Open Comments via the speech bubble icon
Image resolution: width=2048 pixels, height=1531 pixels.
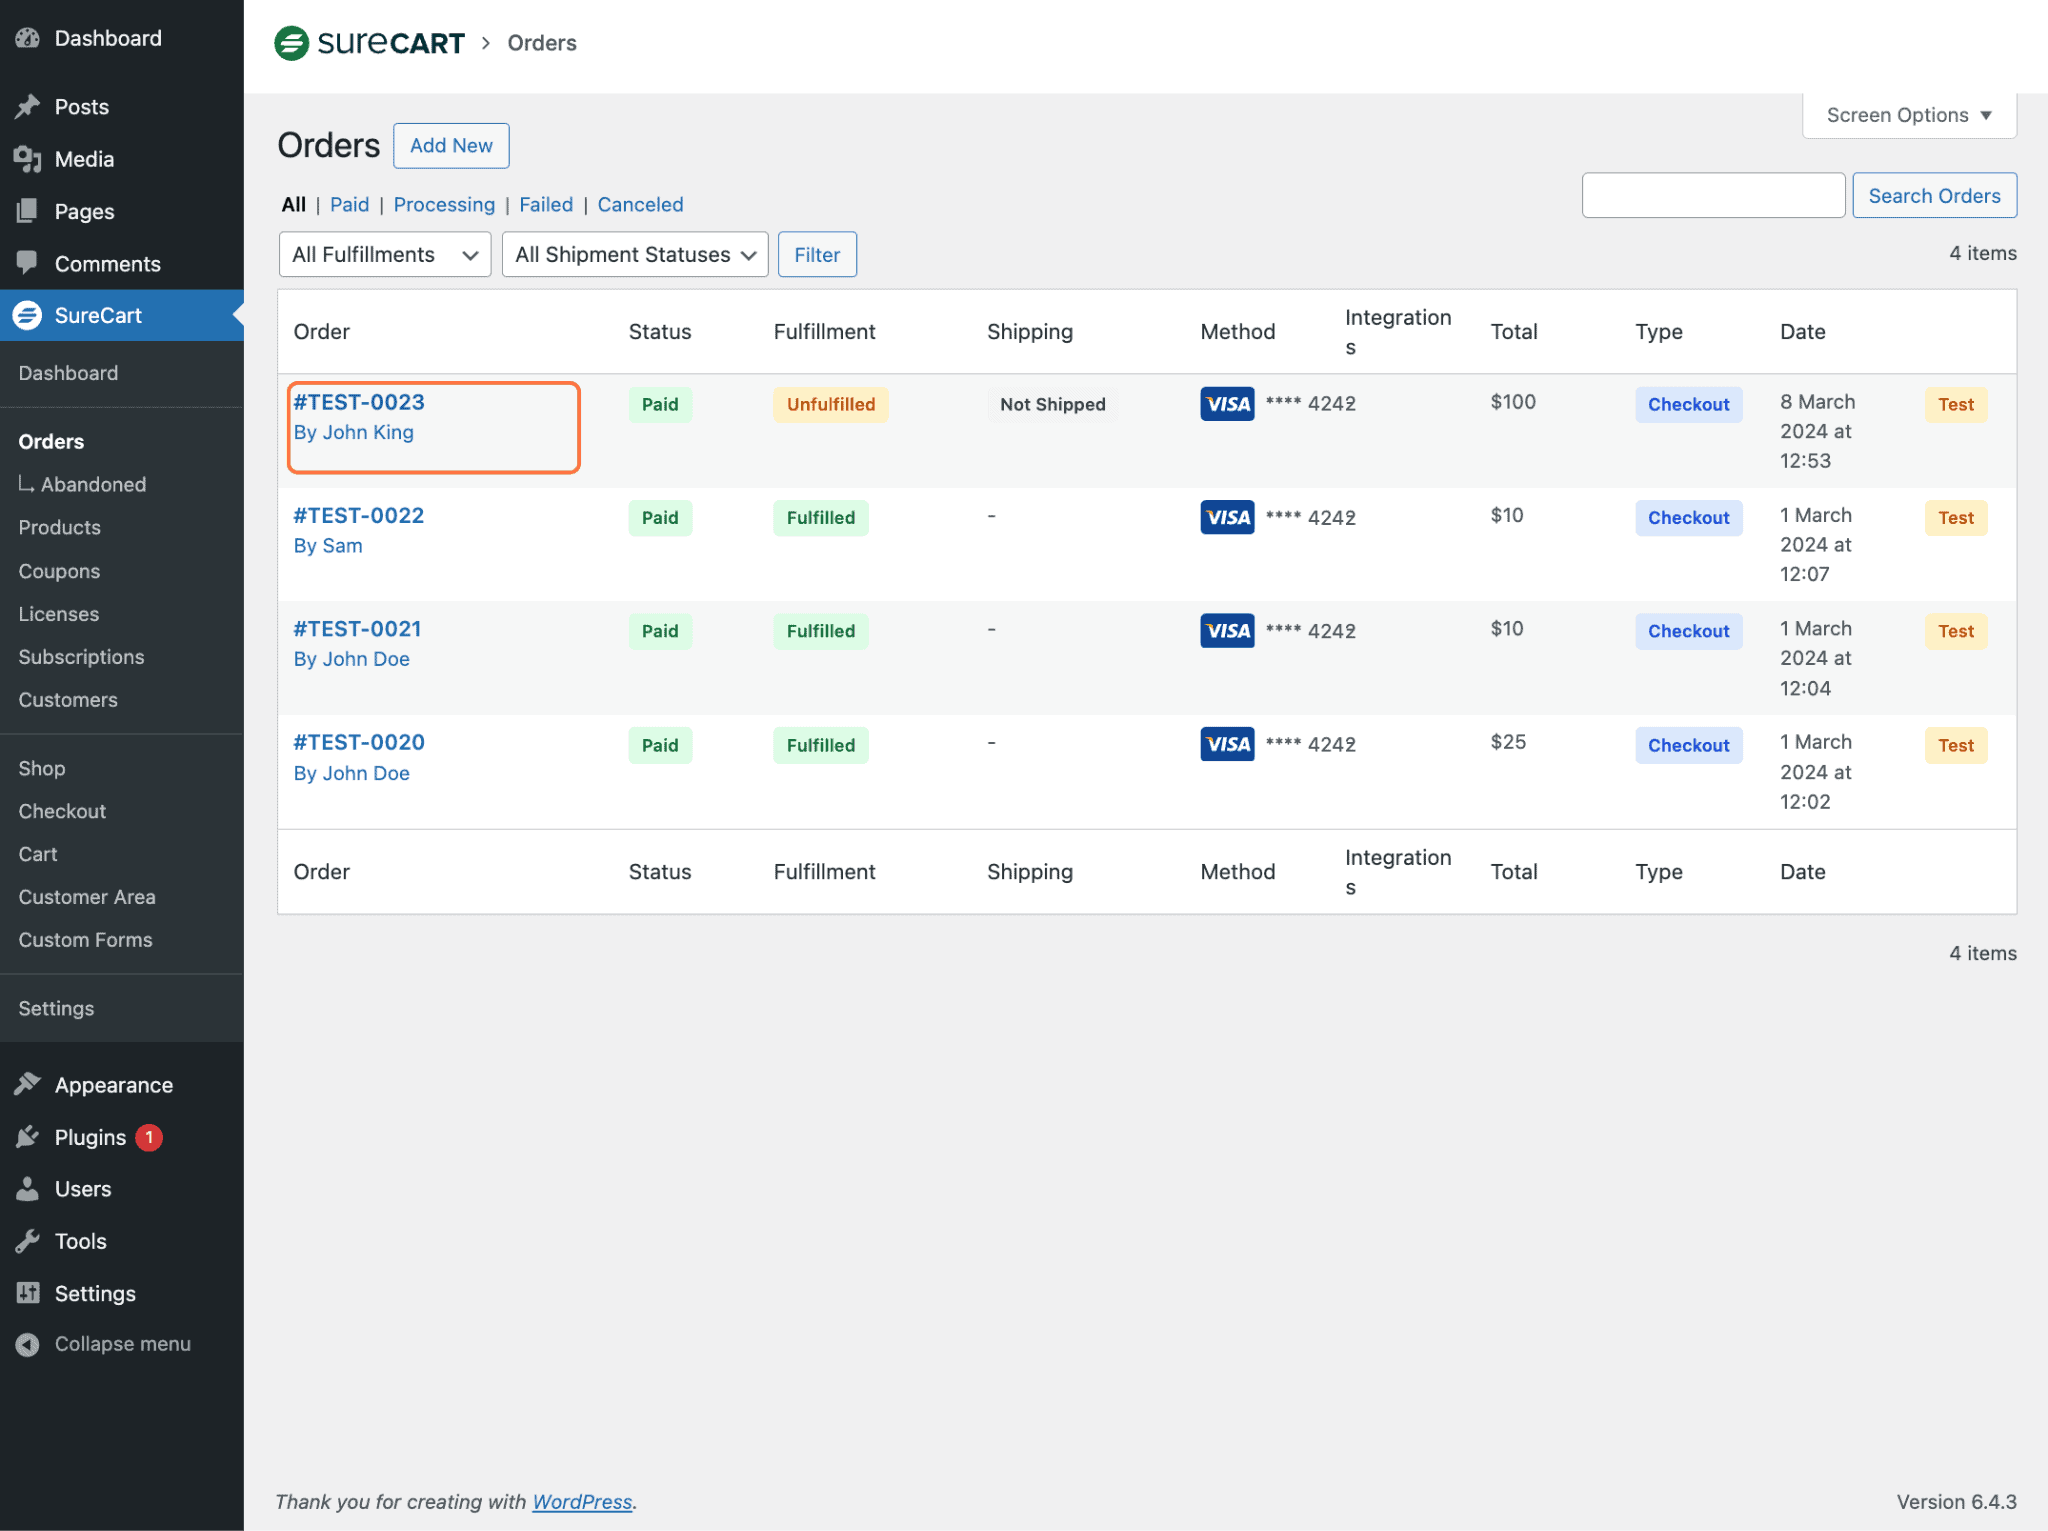click(x=27, y=263)
